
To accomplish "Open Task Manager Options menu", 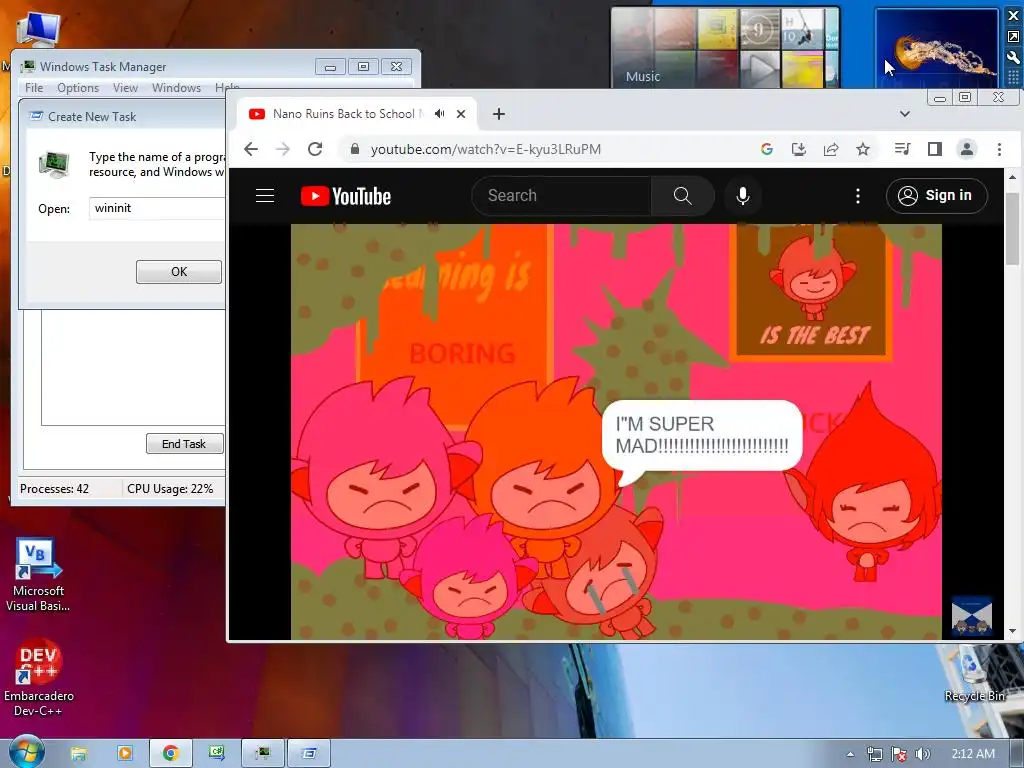I will [x=78, y=88].
